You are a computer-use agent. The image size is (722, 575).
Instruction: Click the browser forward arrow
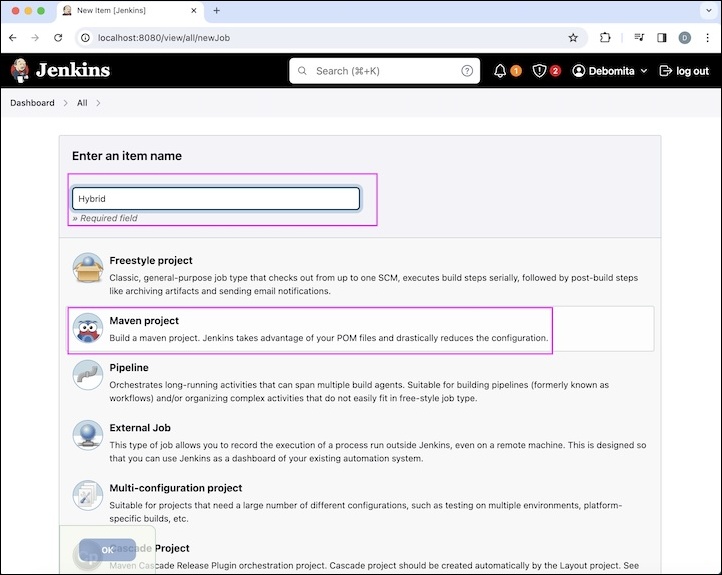click(x=35, y=38)
